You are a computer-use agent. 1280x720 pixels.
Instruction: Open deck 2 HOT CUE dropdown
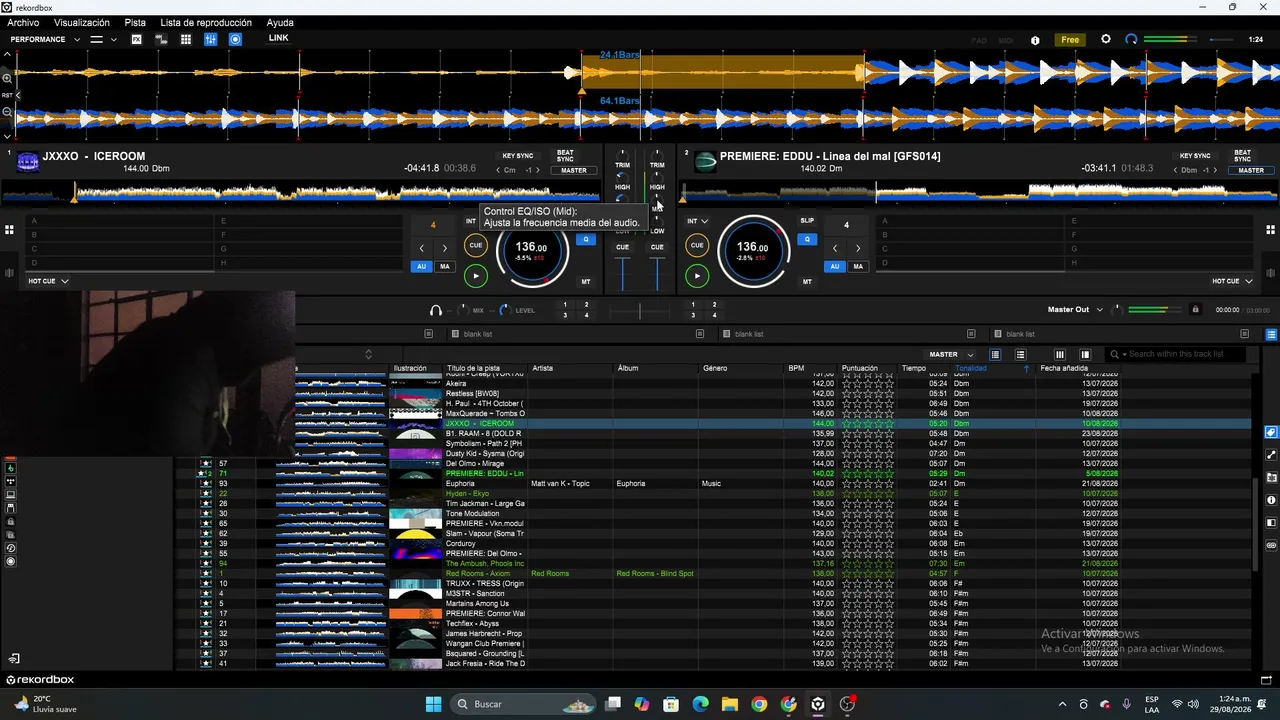pos(1232,281)
